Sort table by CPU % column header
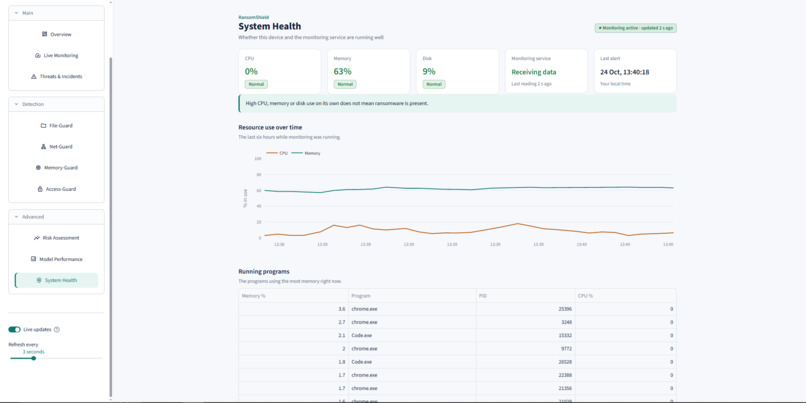This screenshot has height=403, width=806. 626,296
